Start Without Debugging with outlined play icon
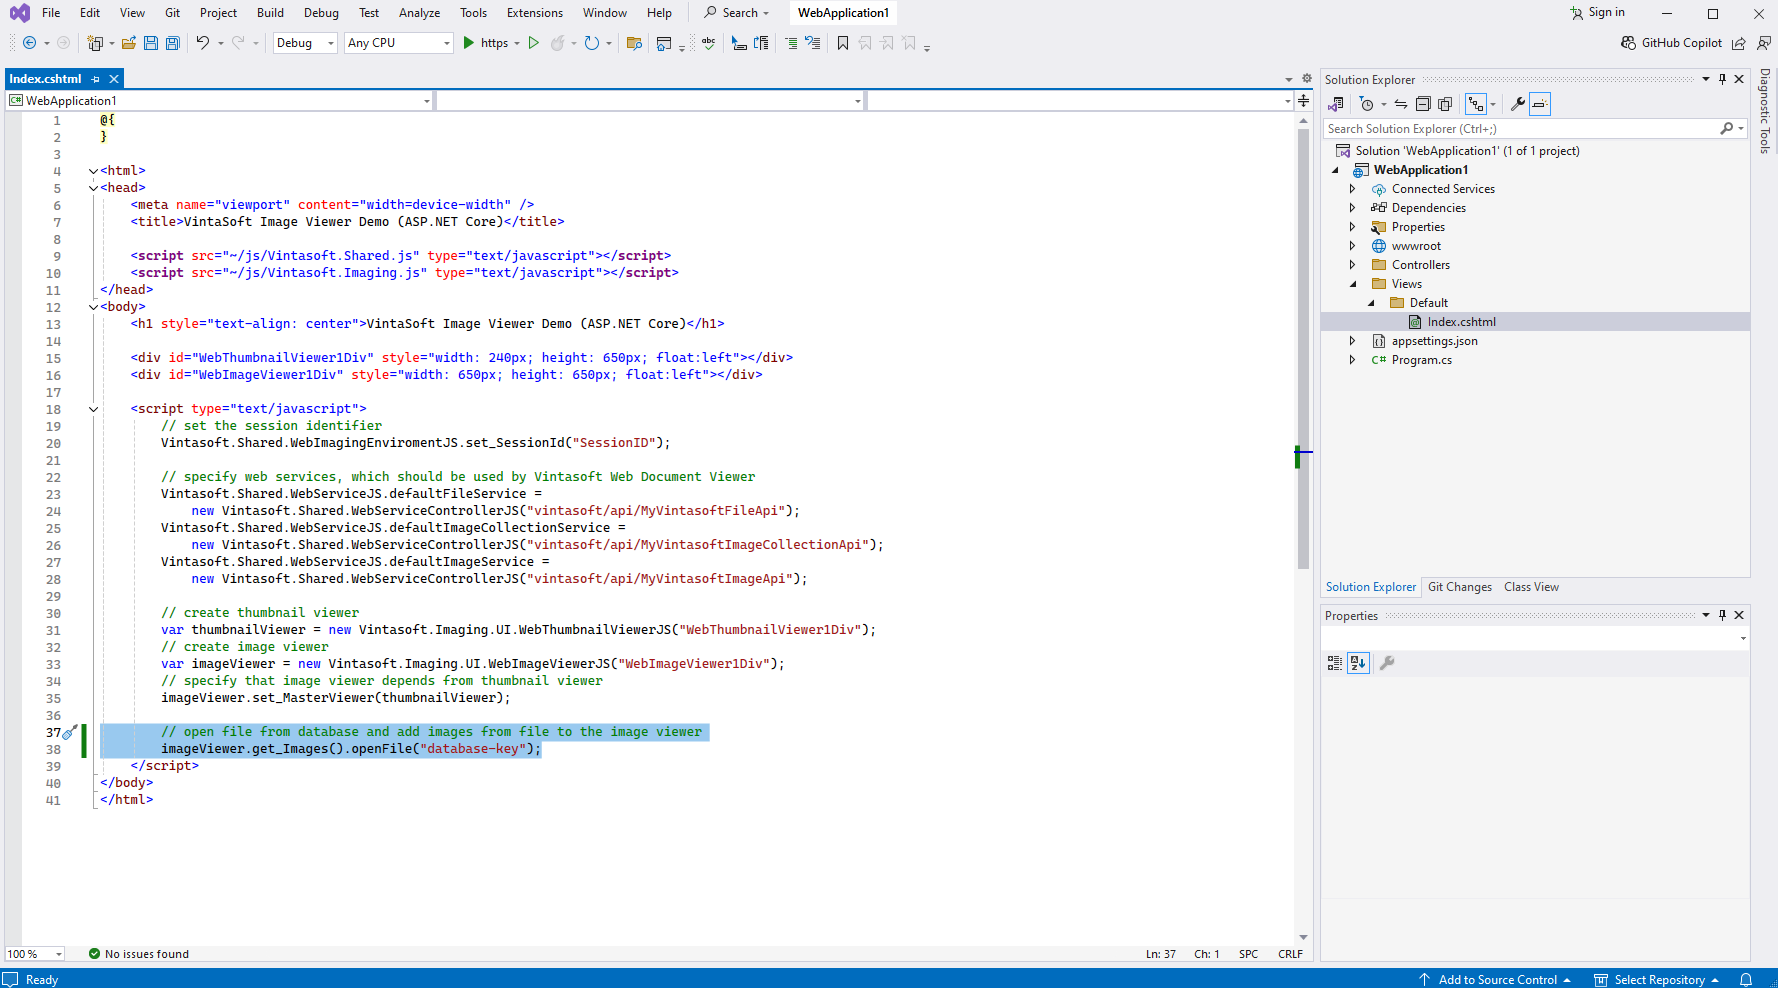 534,43
